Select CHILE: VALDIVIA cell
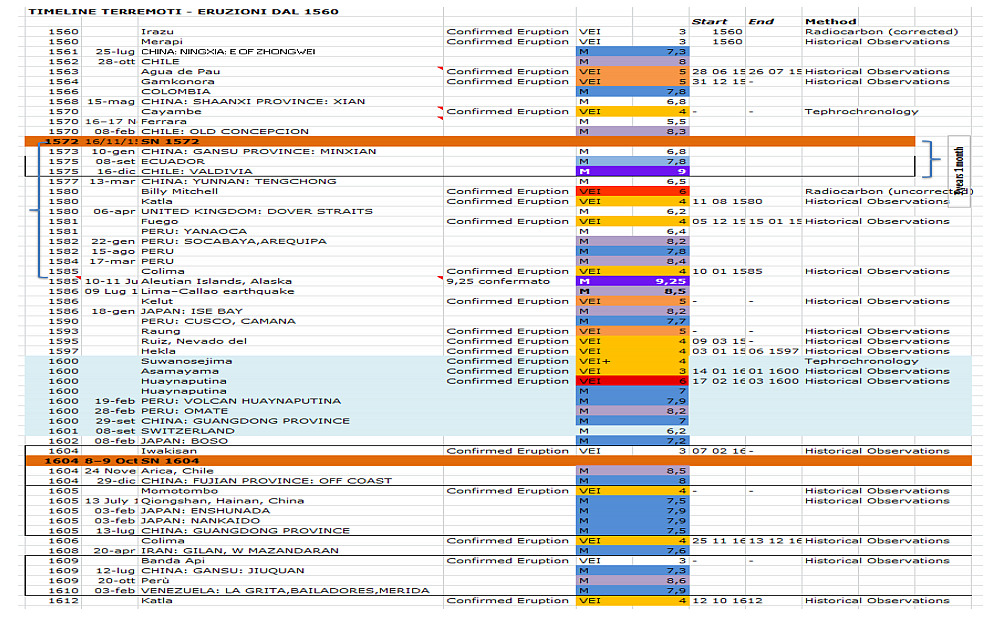The image size is (1000, 618). click(x=196, y=172)
